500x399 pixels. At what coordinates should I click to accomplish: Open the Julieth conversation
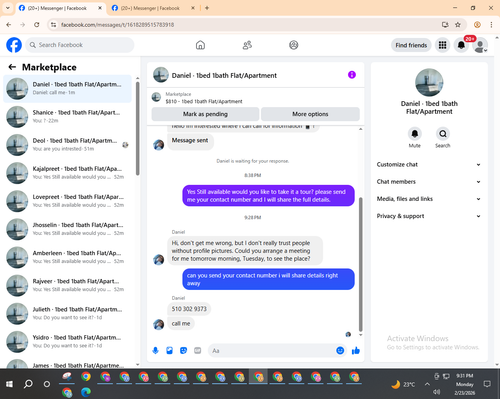click(67, 313)
